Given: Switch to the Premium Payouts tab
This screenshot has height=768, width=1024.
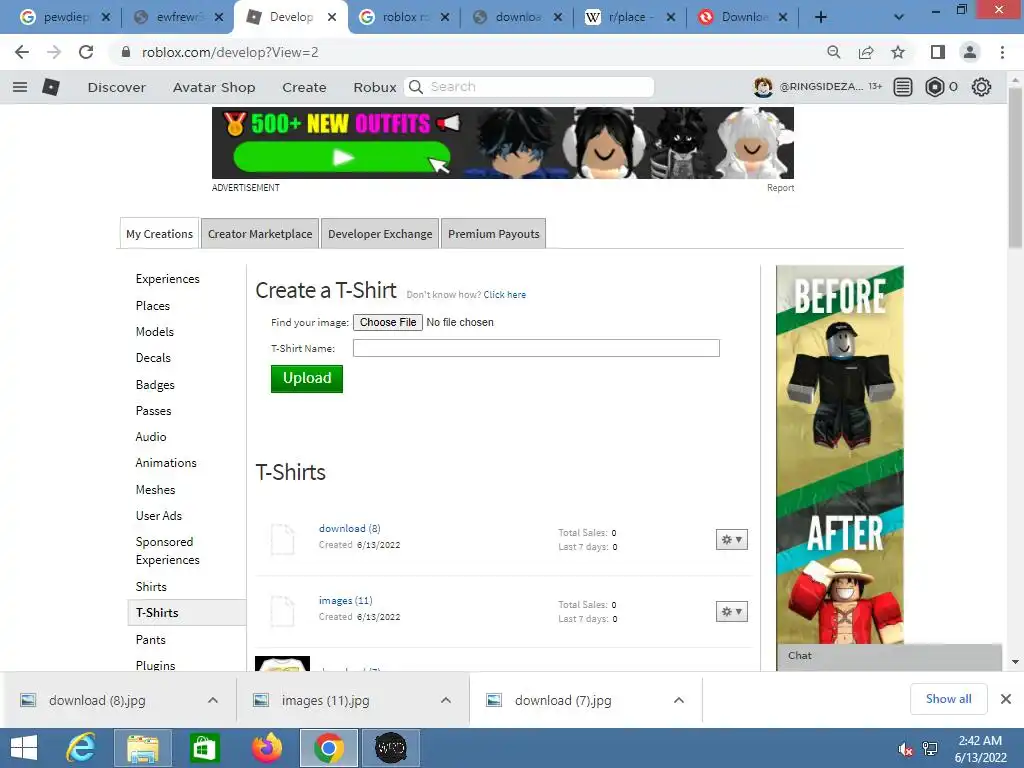Looking at the screenshot, I should click(x=494, y=234).
